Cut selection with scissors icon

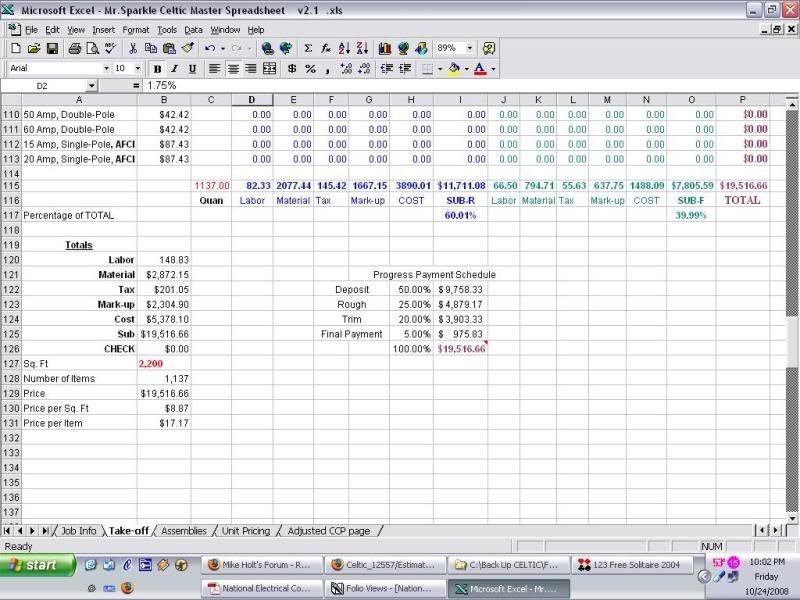coord(133,48)
